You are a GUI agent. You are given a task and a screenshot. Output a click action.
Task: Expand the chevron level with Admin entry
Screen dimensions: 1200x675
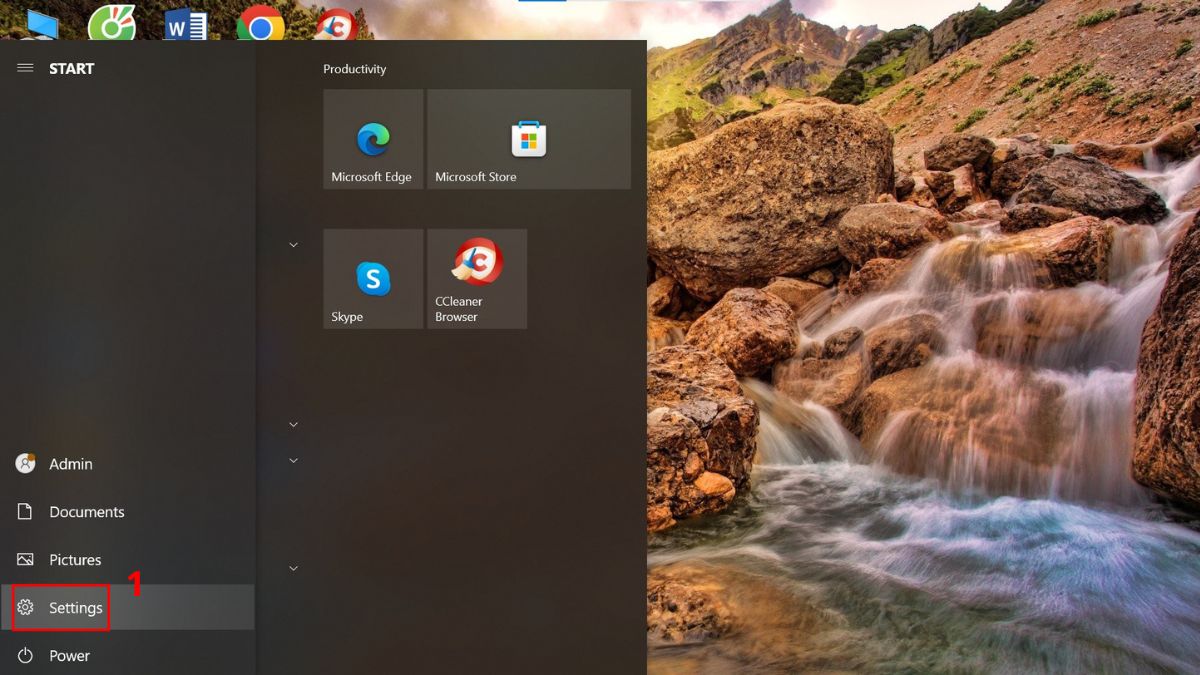click(293, 460)
